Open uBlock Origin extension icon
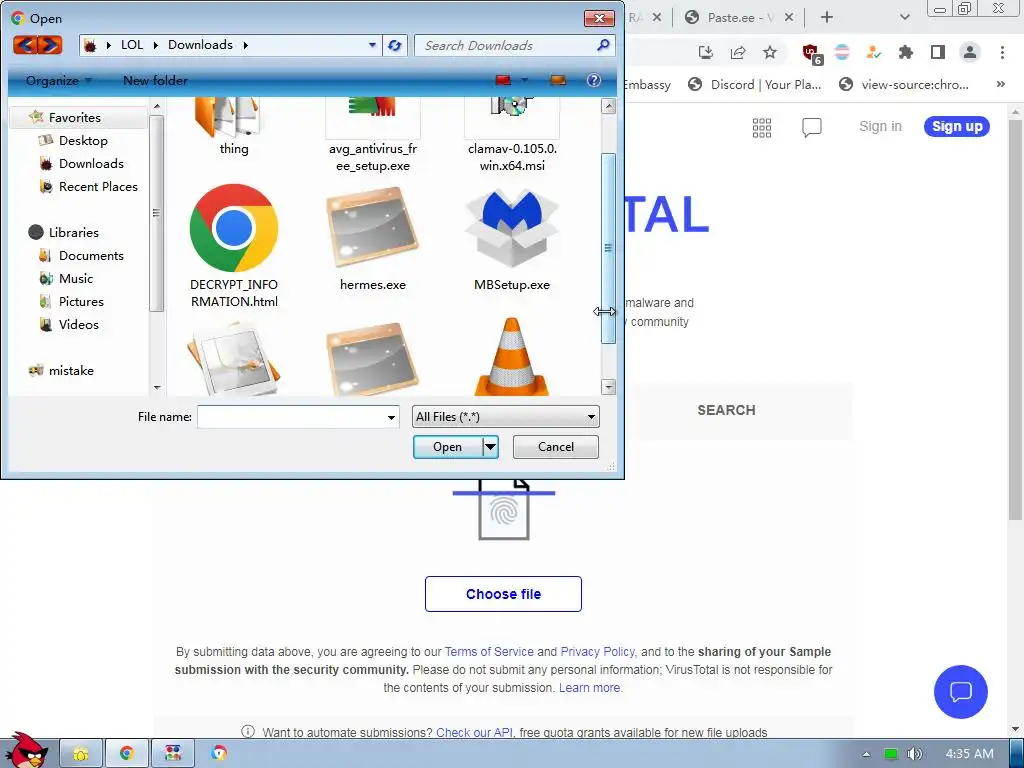The height and width of the screenshot is (768, 1024). point(812,54)
